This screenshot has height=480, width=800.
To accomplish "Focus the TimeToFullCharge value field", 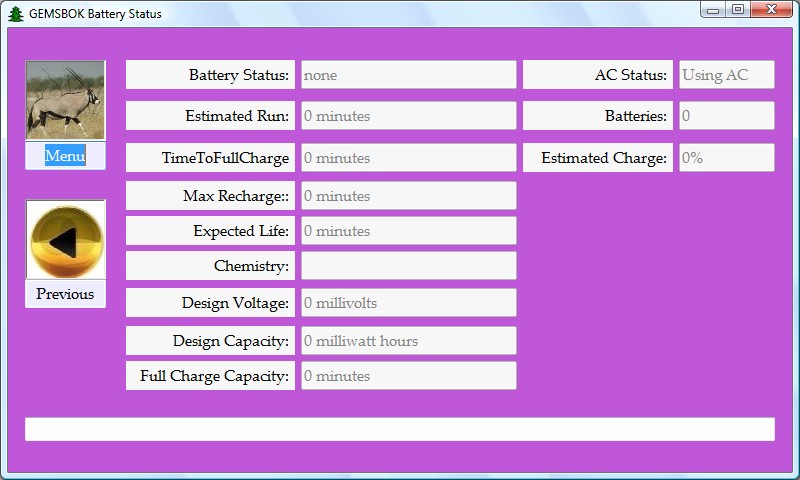I will [408, 158].
